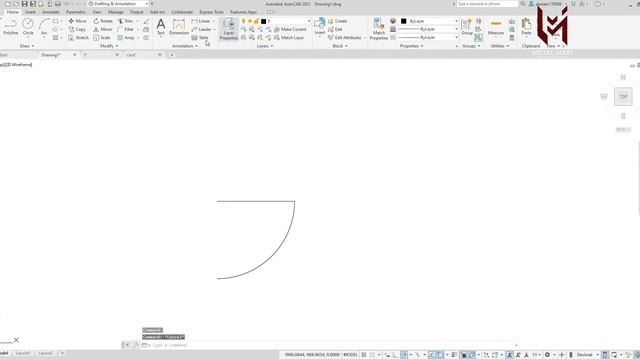Toggle polar tracking in status bar
Viewport: 640px width, 360px height.
pos(404,355)
